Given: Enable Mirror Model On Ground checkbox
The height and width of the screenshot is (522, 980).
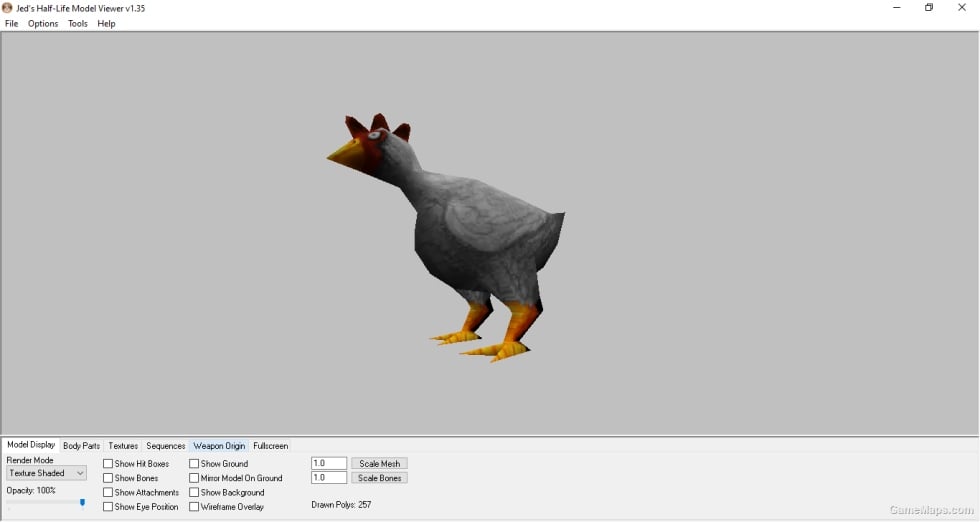Looking at the screenshot, I should click(x=194, y=478).
